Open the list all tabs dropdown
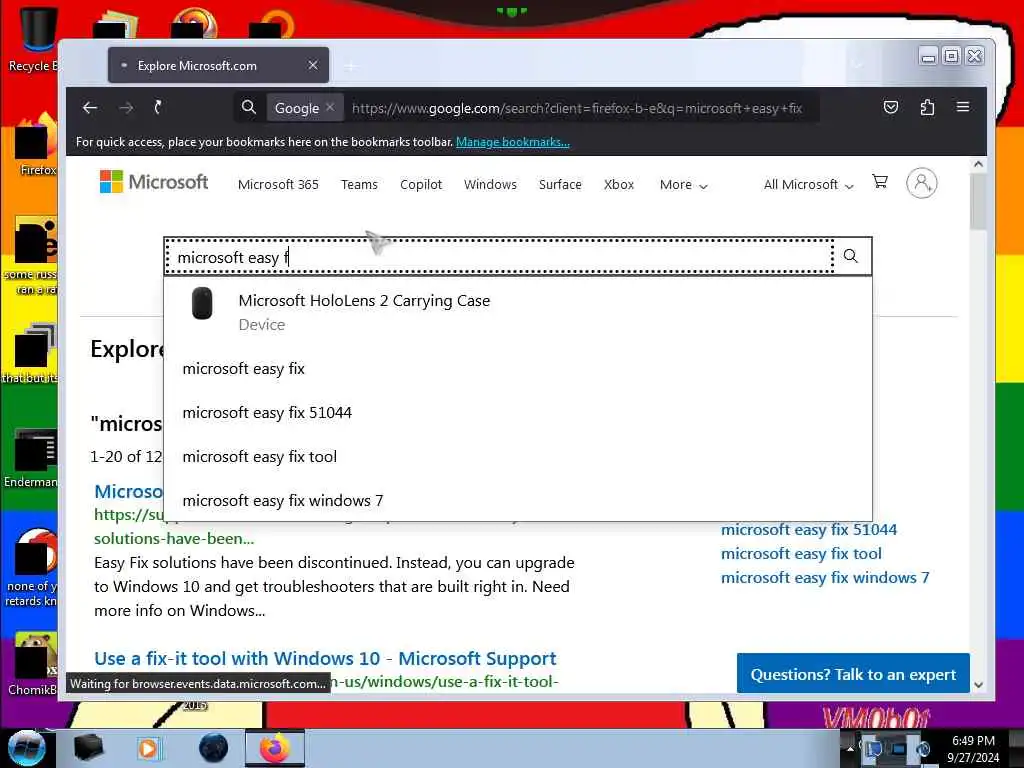 857,65
